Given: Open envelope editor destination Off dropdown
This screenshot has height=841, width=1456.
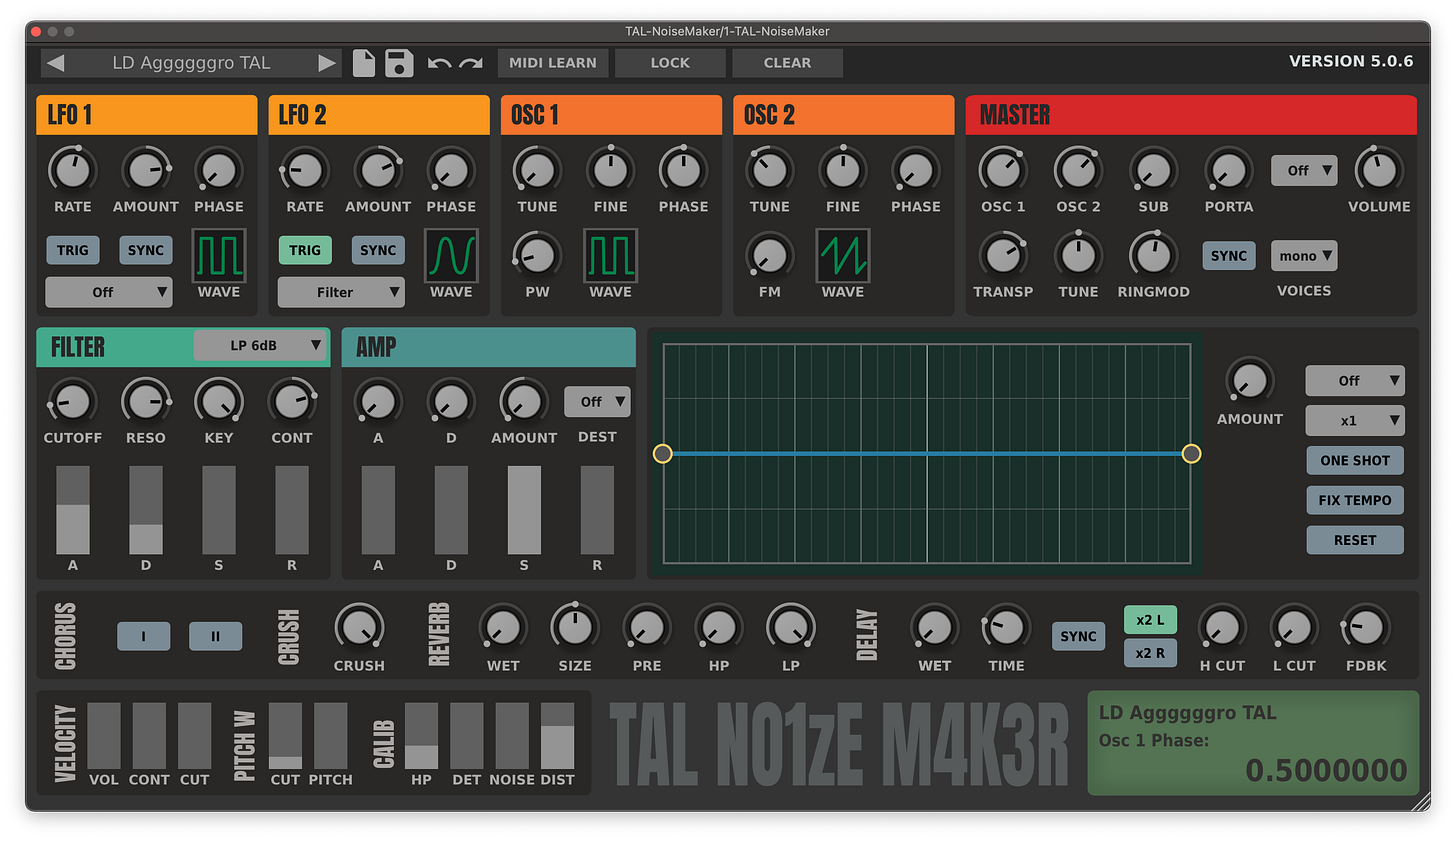Looking at the screenshot, I should pyautogui.click(x=1355, y=381).
